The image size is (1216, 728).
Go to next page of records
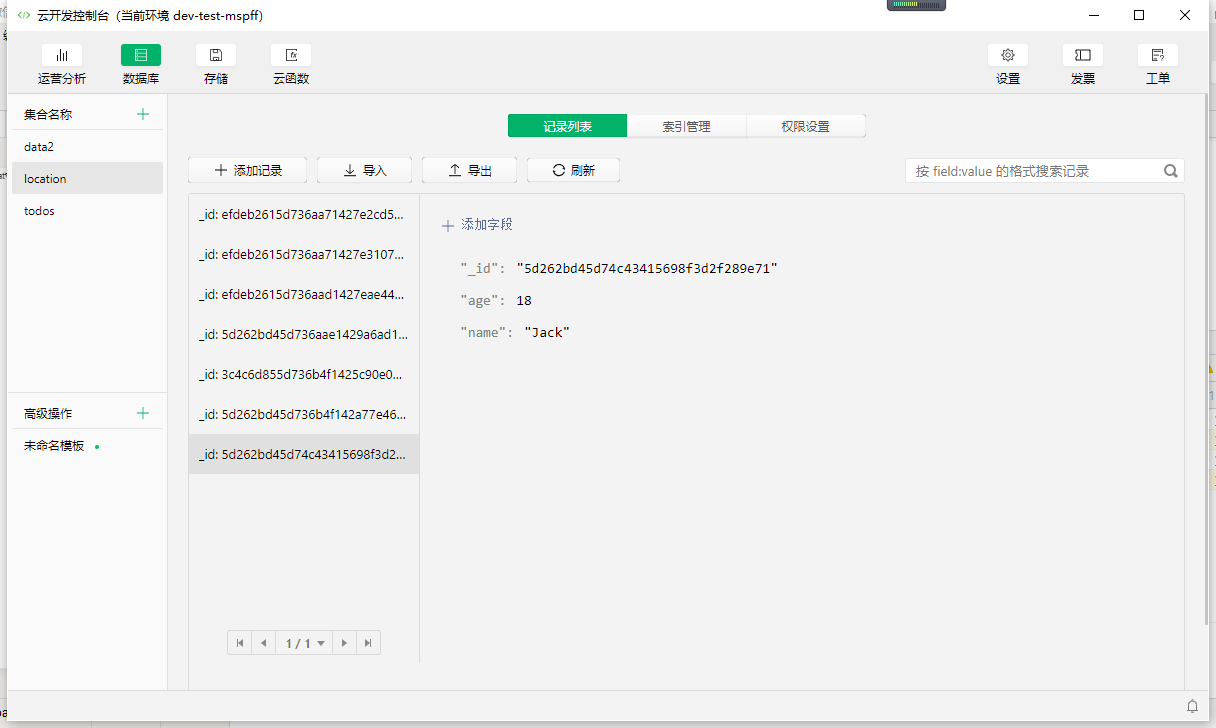(x=344, y=643)
